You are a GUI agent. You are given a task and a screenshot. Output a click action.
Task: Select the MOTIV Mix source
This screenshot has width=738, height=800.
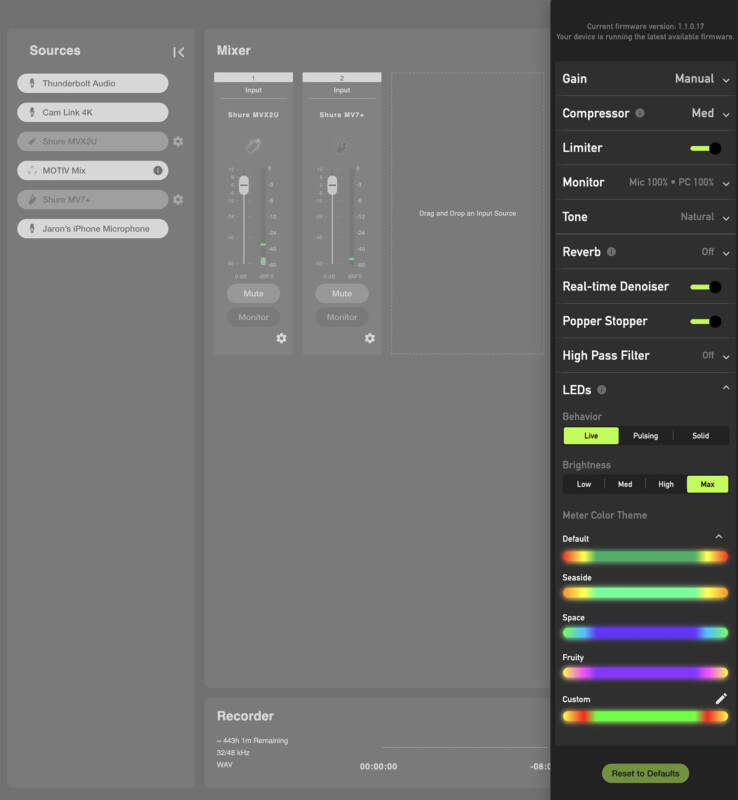click(x=92, y=170)
